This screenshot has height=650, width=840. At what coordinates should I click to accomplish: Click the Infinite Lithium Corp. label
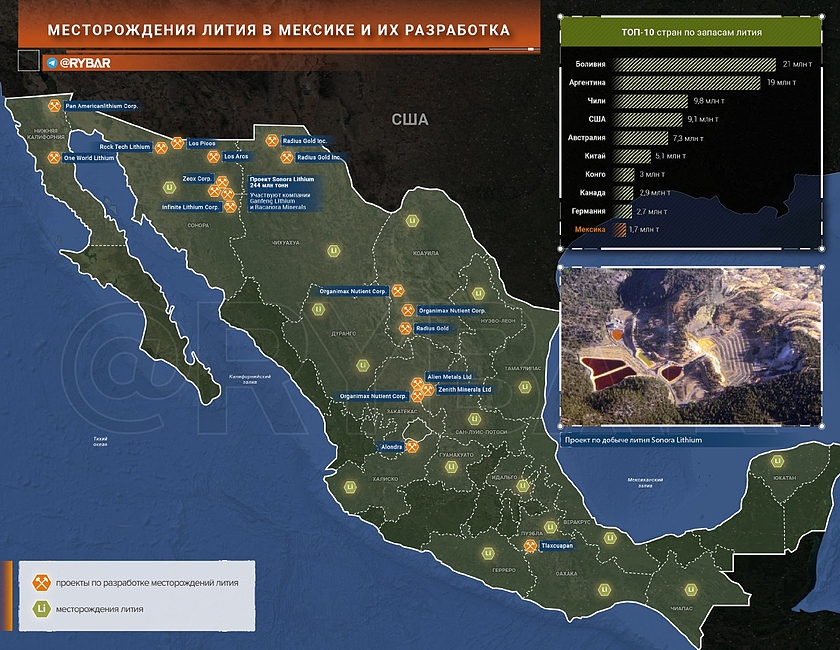click(190, 207)
